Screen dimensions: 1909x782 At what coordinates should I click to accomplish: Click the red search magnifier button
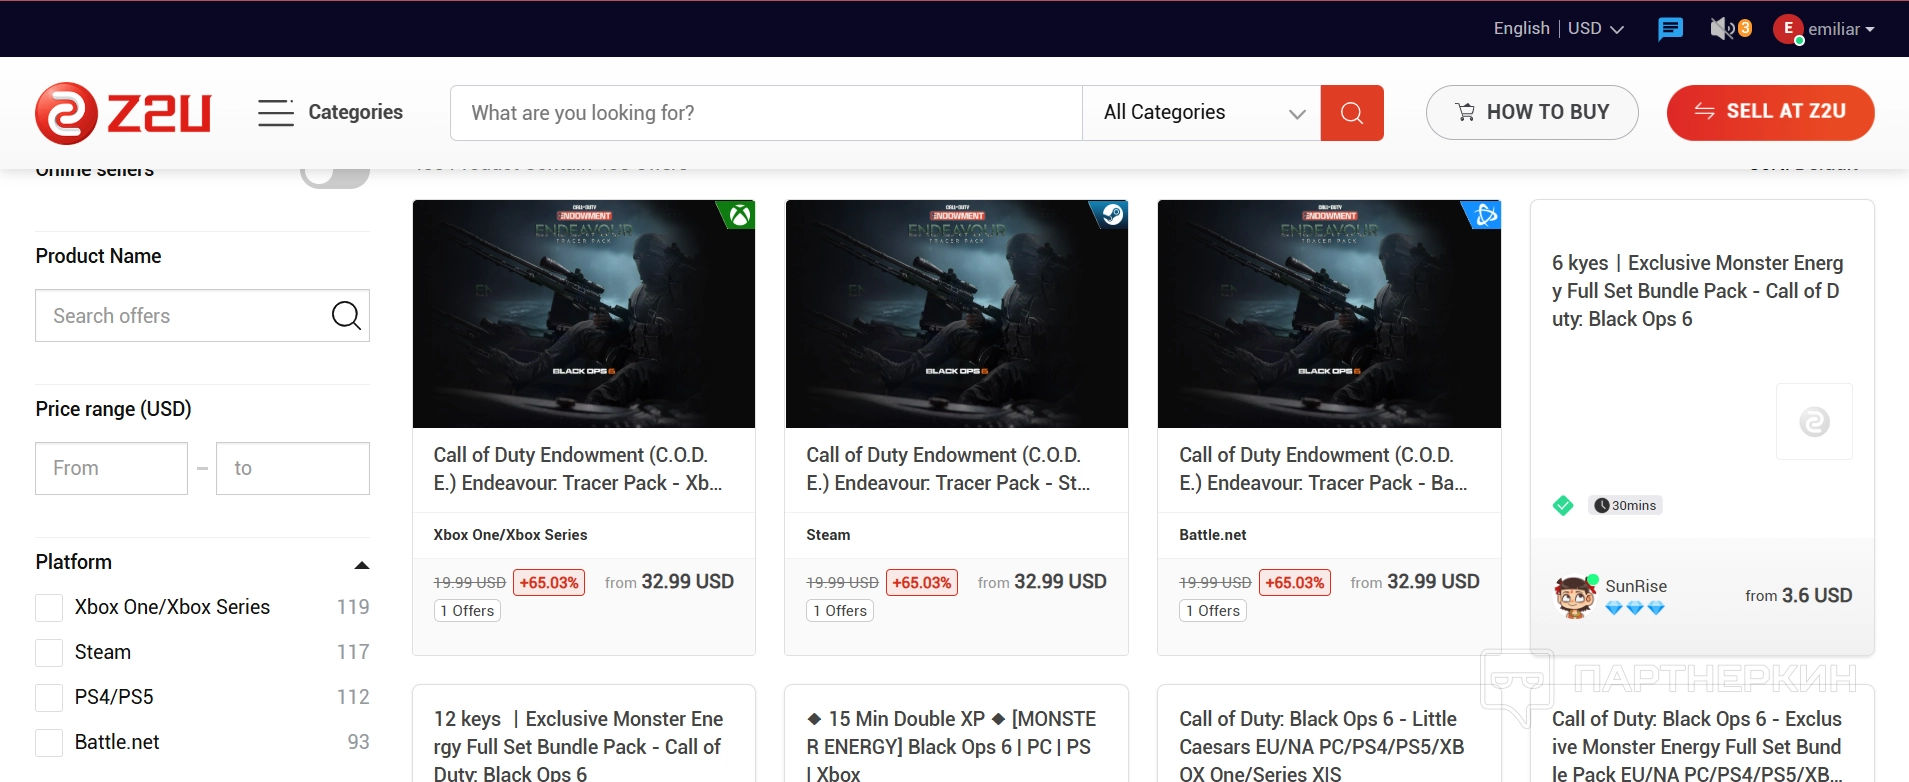[1352, 113]
